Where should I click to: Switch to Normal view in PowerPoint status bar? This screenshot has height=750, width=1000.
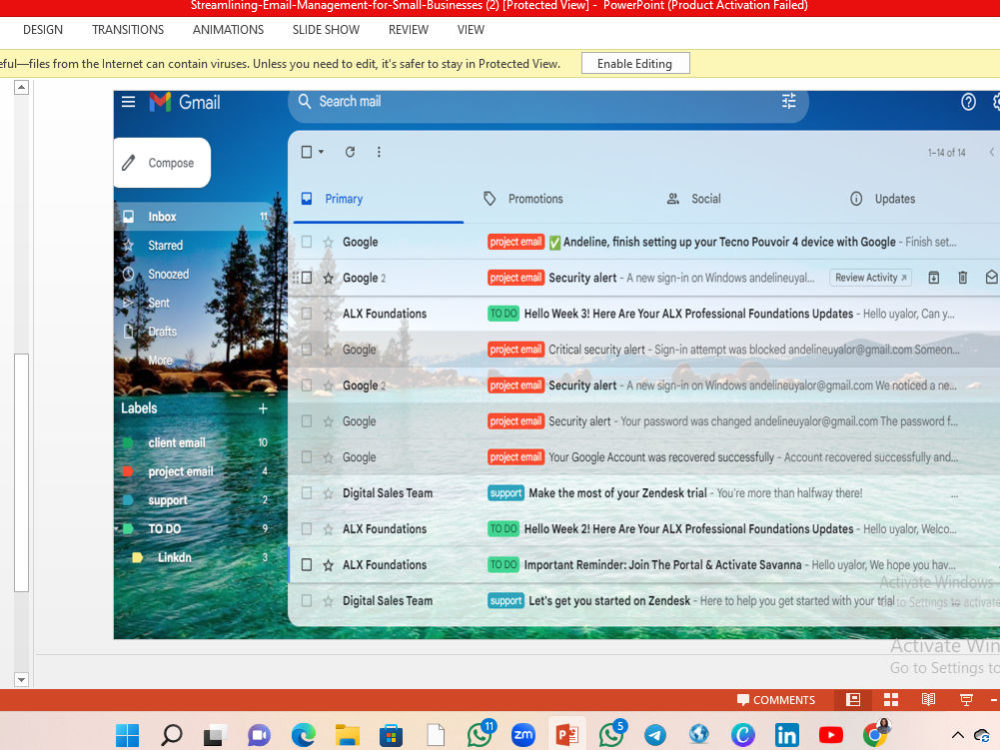tap(853, 700)
